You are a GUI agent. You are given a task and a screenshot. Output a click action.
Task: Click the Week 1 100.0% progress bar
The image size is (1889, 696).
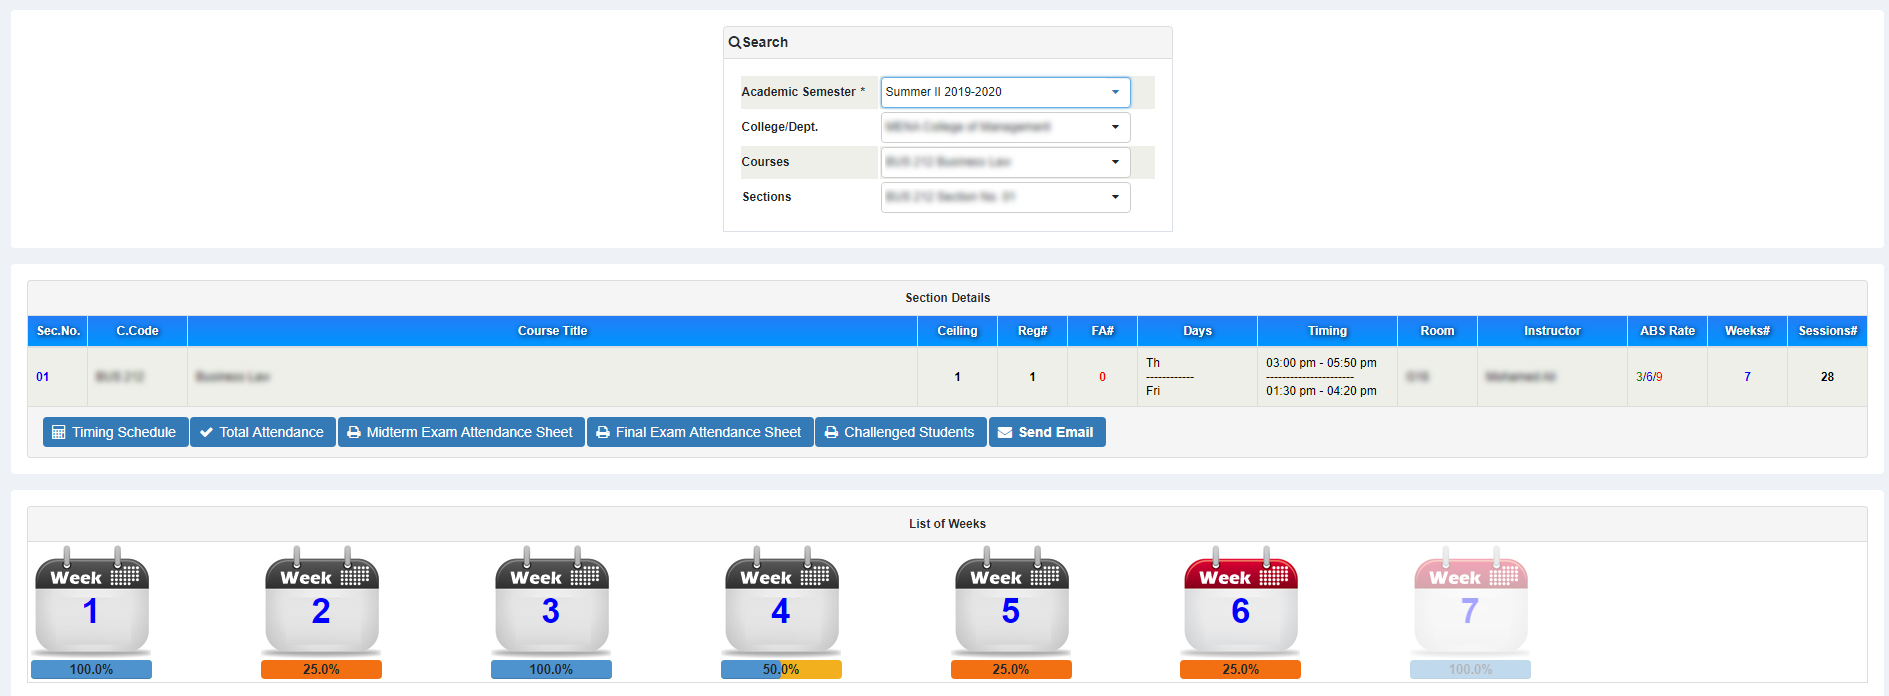[x=91, y=669]
